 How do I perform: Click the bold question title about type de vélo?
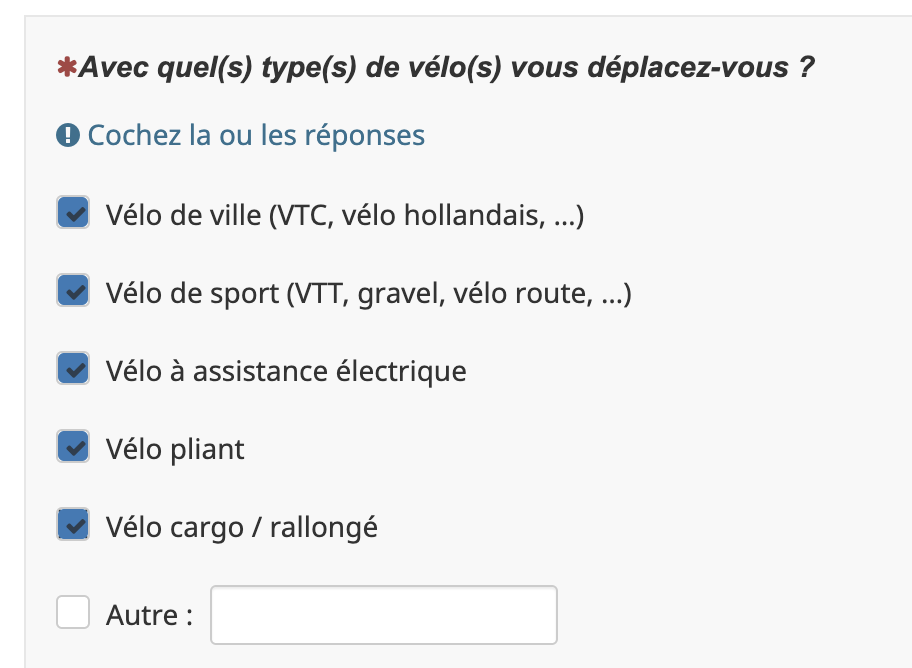[x=445, y=69]
